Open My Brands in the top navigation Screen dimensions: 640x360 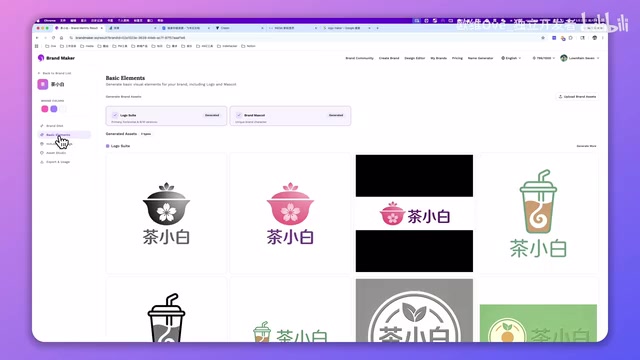(x=438, y=58)
